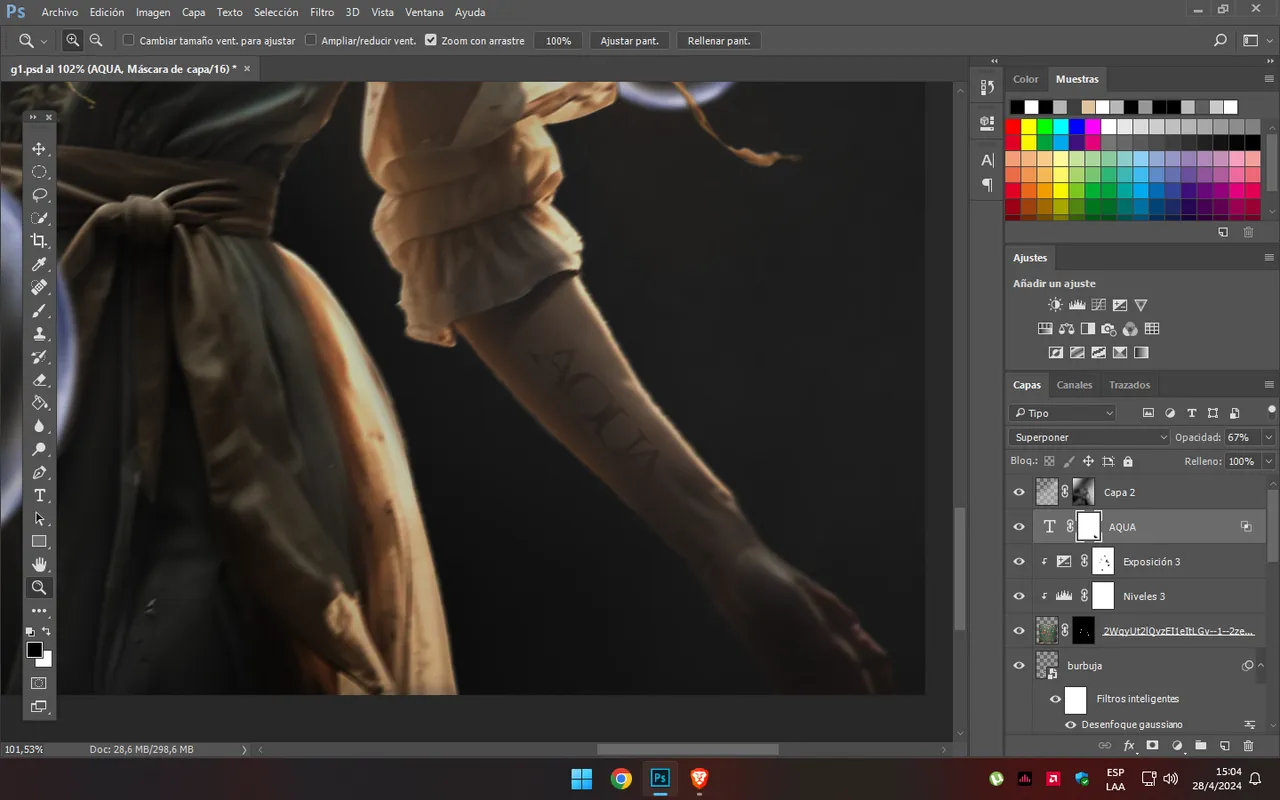1280x800 pixels.
Task: Delete layer using trash icon in Capas
Action: click(1248, 746)
